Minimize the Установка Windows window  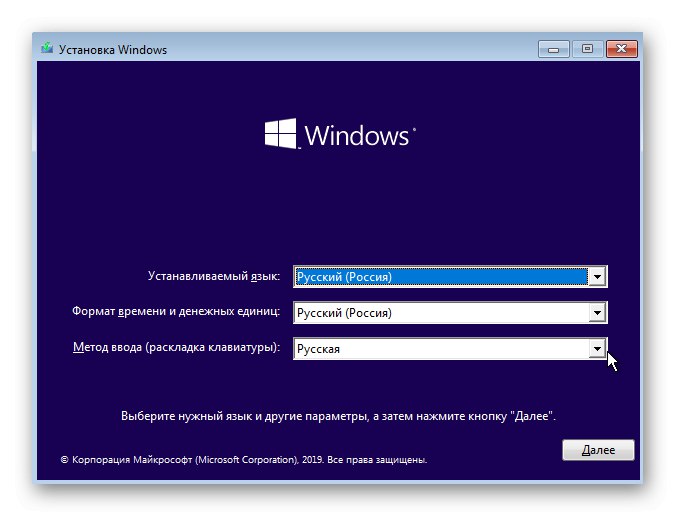(x=554, y=49)
